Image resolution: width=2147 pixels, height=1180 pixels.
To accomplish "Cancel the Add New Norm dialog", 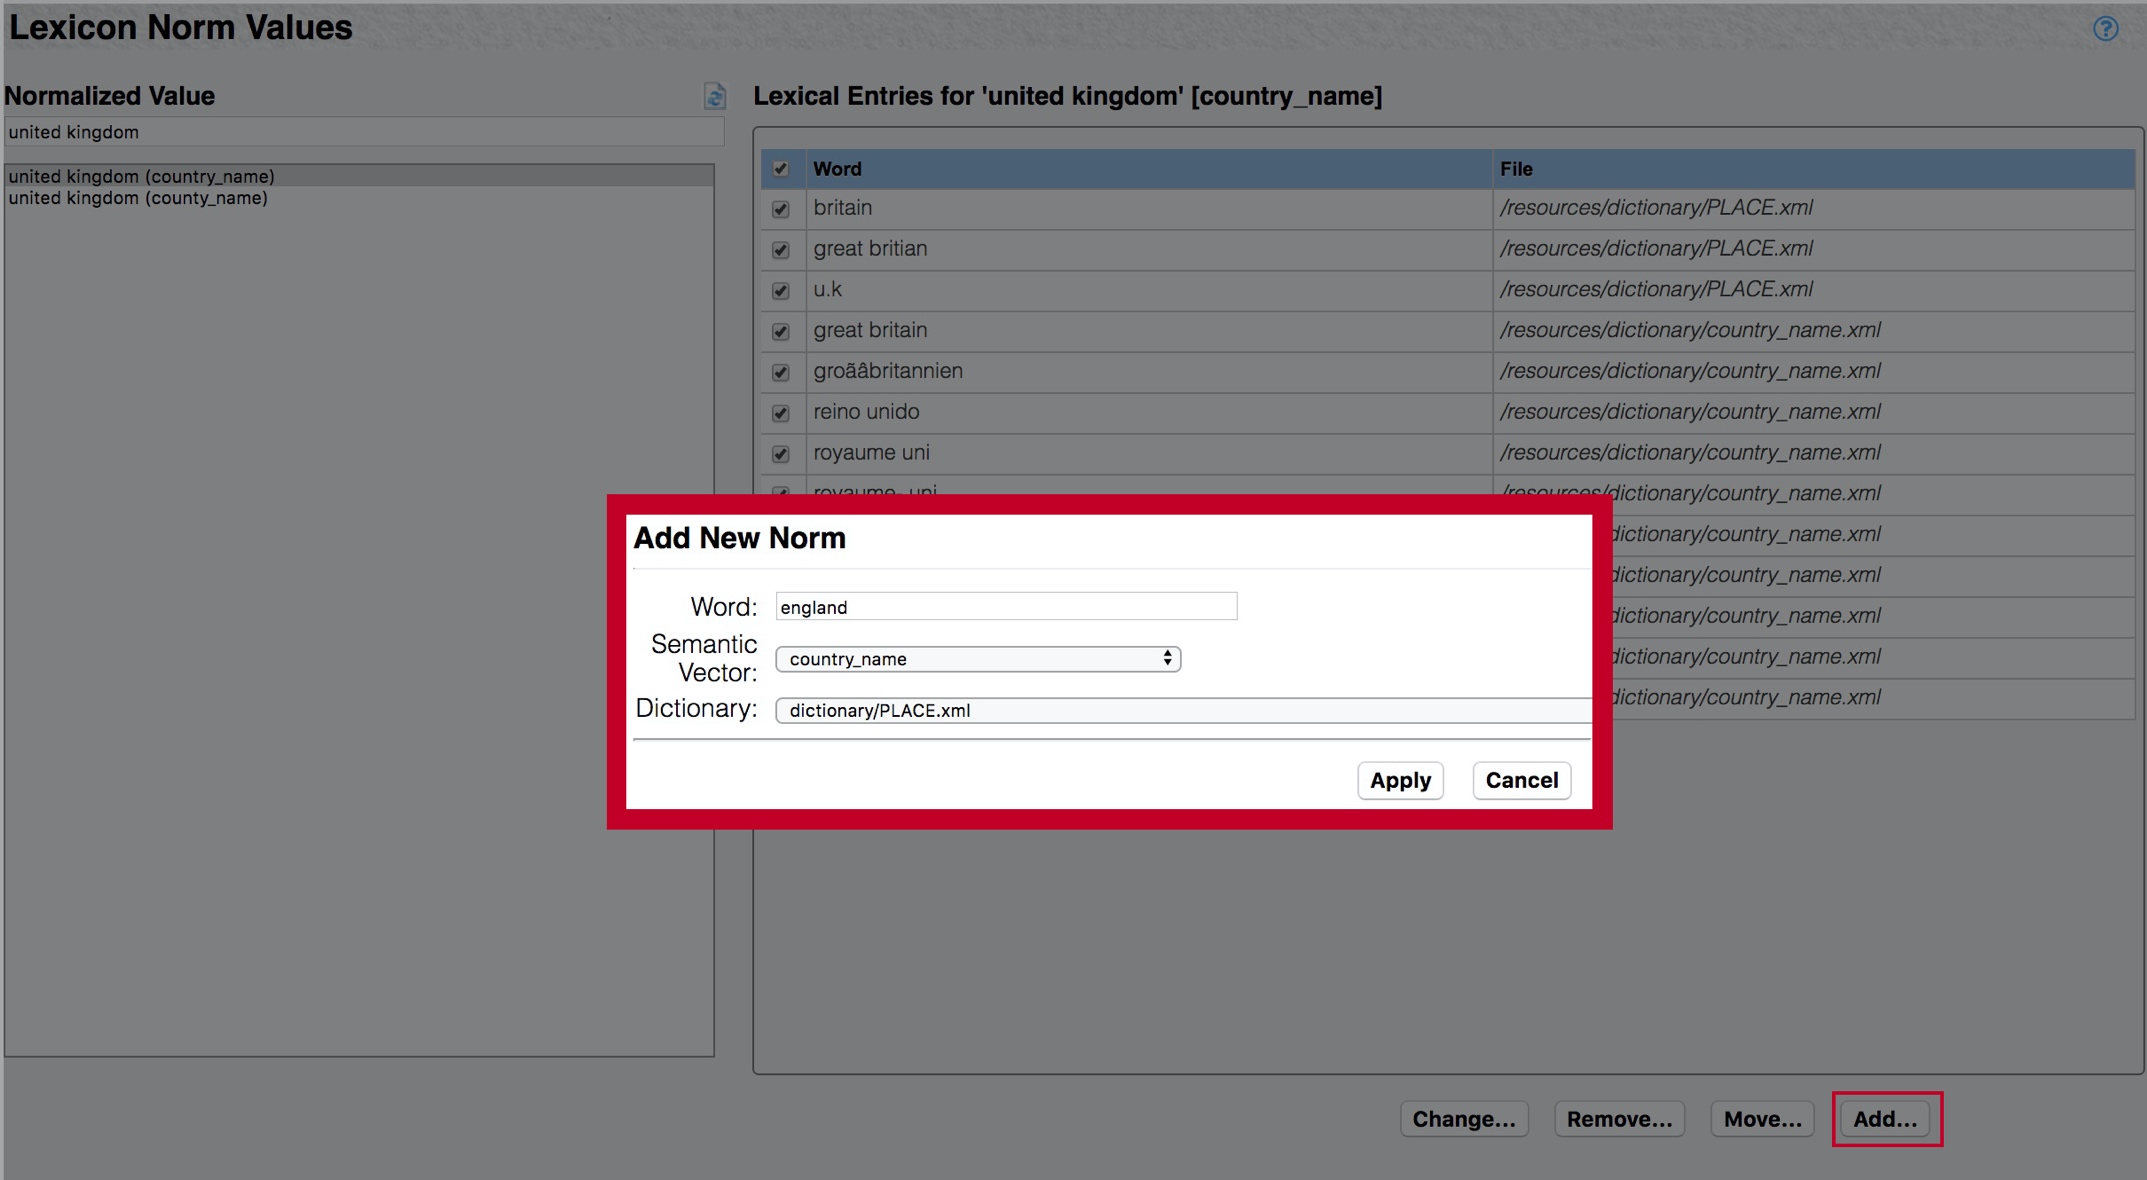I will [1520, 780].
